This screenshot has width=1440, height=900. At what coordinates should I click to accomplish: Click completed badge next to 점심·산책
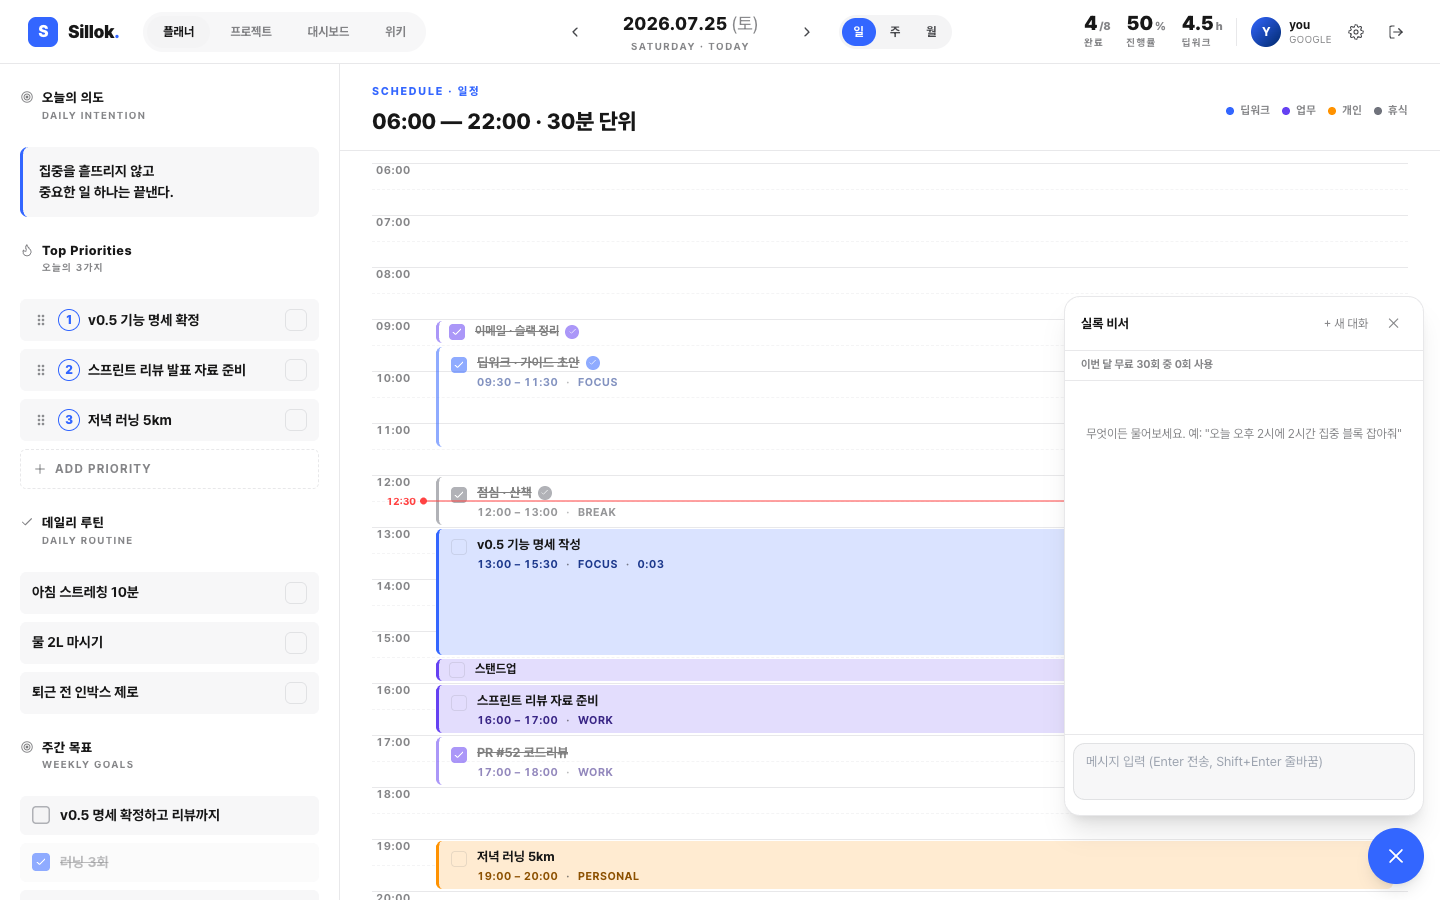click(545, 493)
